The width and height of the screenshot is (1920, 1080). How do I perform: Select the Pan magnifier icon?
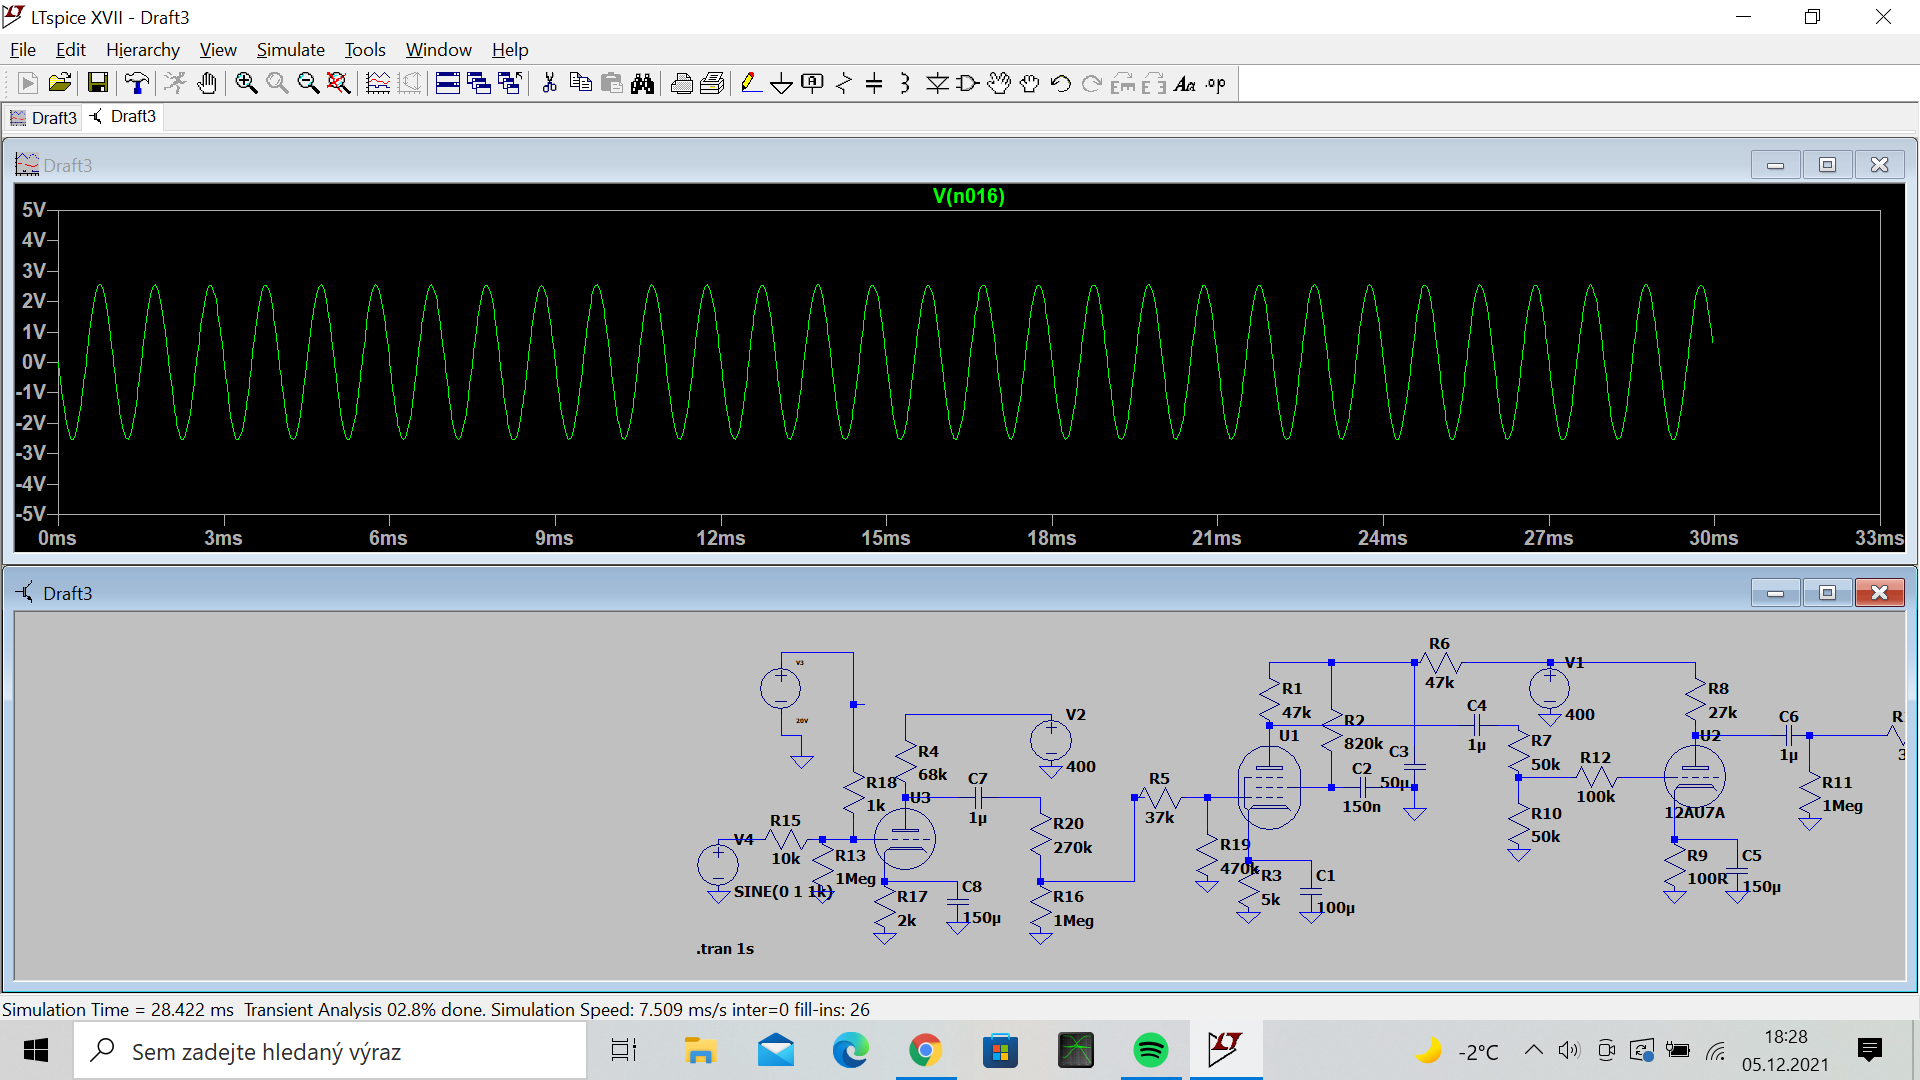pyautogui.click(x=277, y=84)
